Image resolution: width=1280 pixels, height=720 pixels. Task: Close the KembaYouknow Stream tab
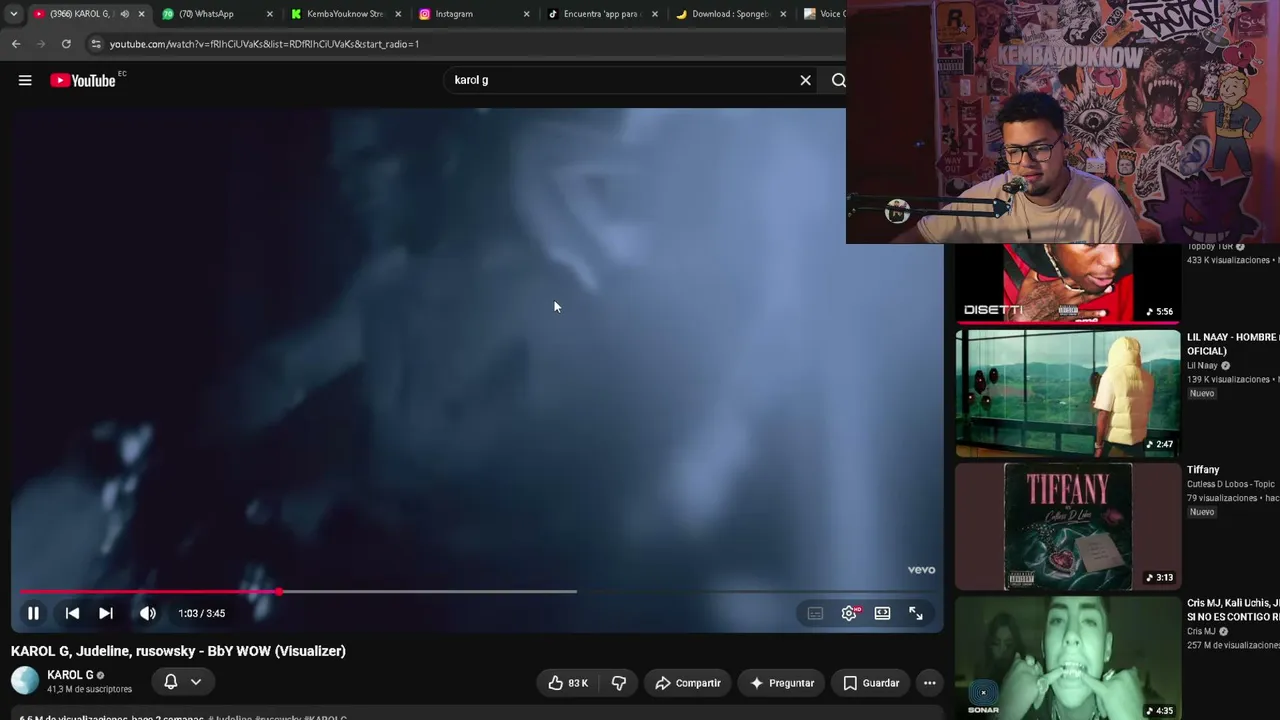click(x=398, y=14)
